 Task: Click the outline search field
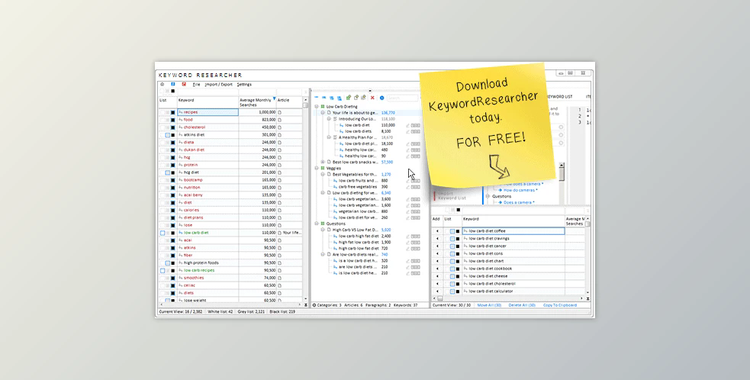click(402, 98)
